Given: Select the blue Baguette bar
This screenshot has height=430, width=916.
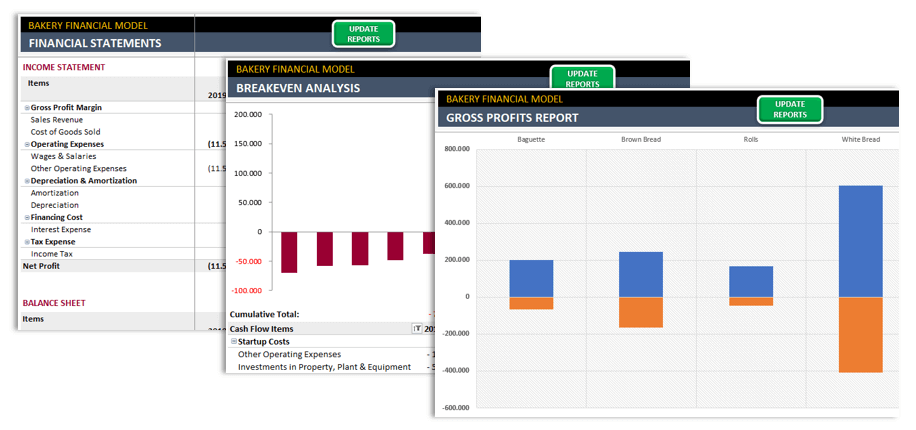Looking at the screenshot, I should [531, 279].
